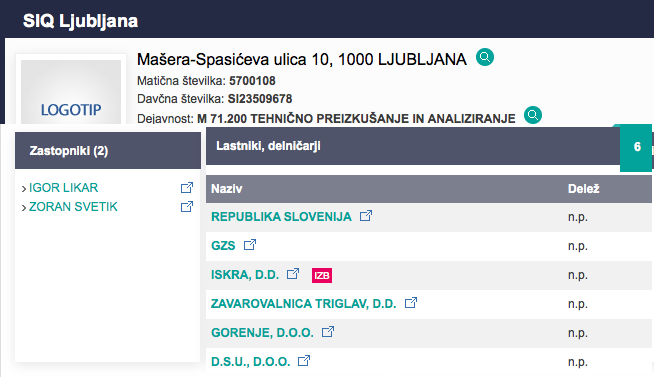Image resolution: width=654 pixels, height=378 pixels.
Task: Sort by the Naziv column header
Action: click(x=226, y=189)
